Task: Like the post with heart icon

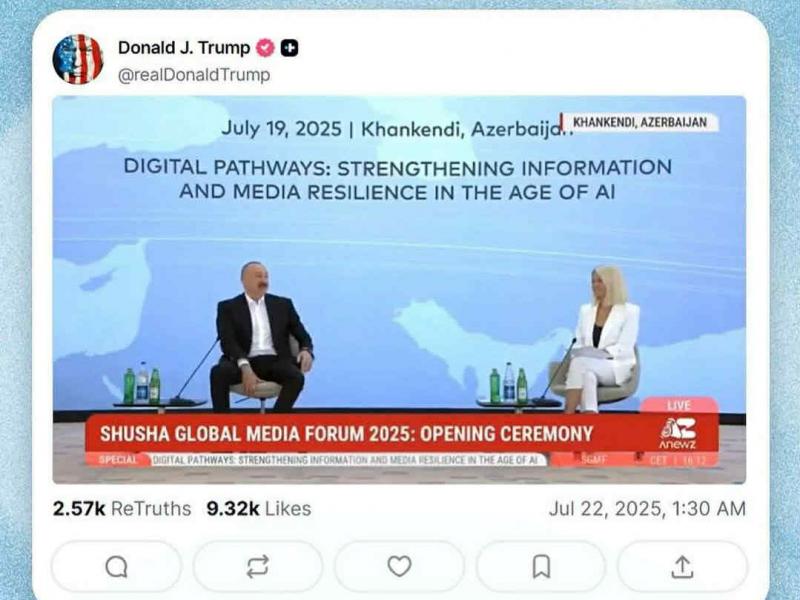Action: [399, 566]
